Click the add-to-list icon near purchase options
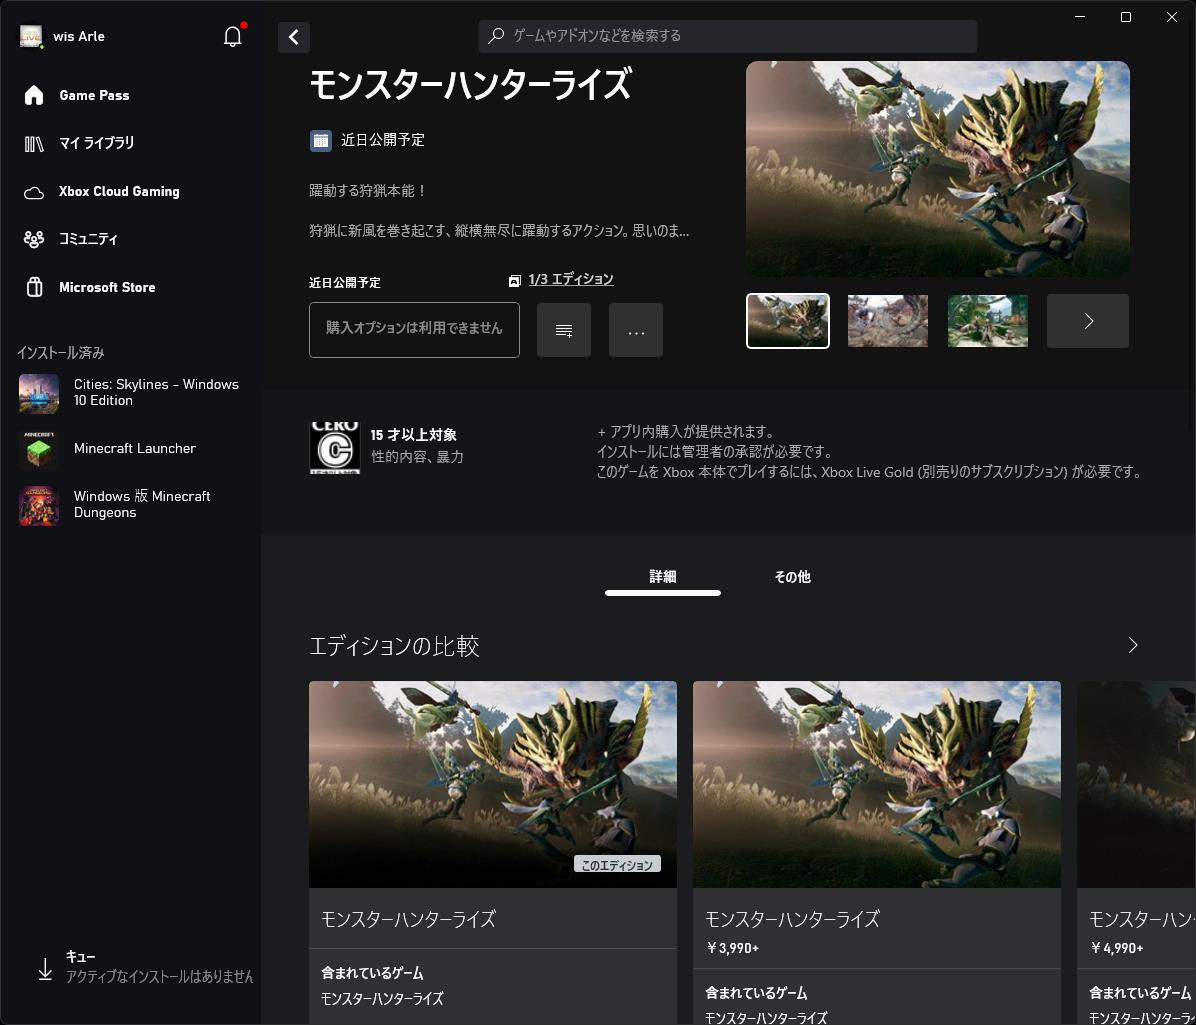This screenshot has height=1025, width=1196. pos(564,330)
